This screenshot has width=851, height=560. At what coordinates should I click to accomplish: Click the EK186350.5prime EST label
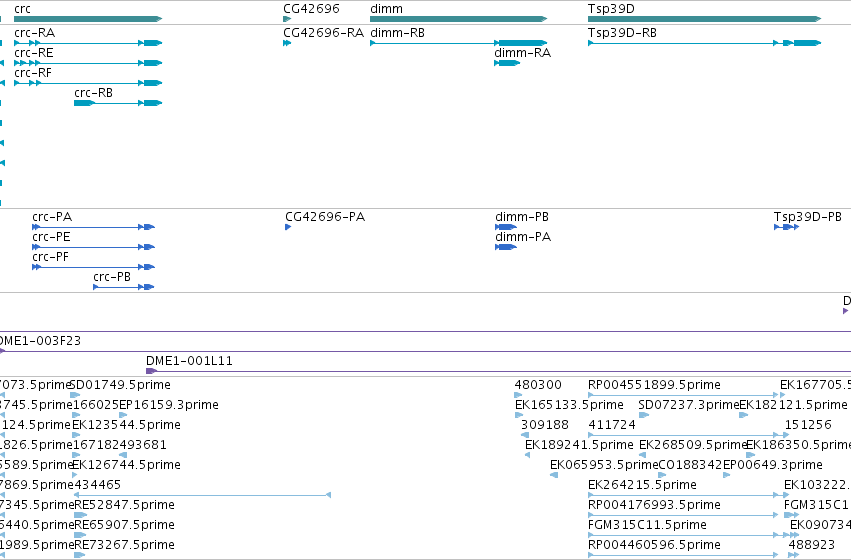click(798, 445)
